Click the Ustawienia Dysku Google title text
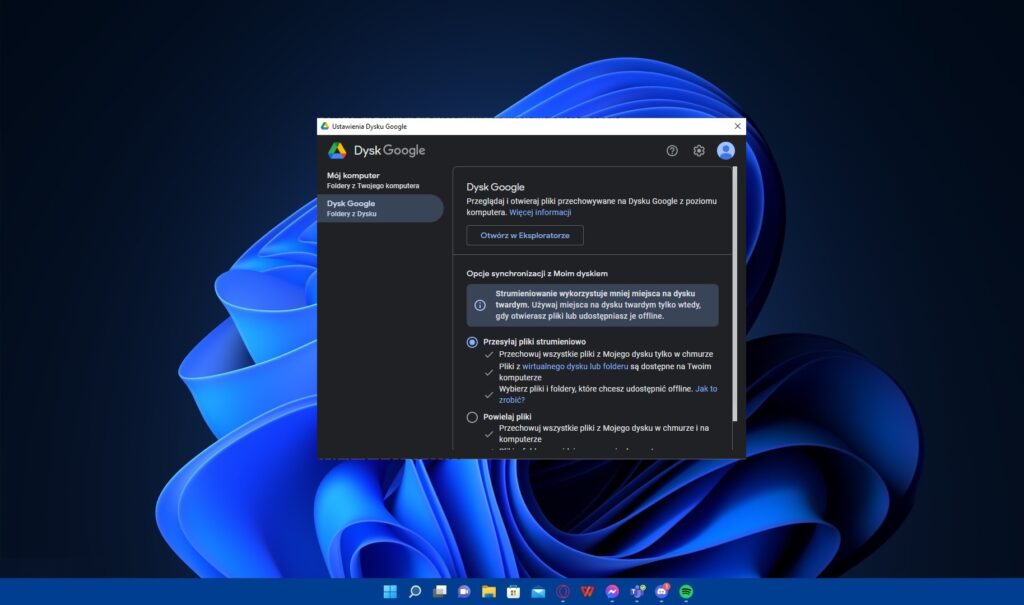 [x=369, y=127]
